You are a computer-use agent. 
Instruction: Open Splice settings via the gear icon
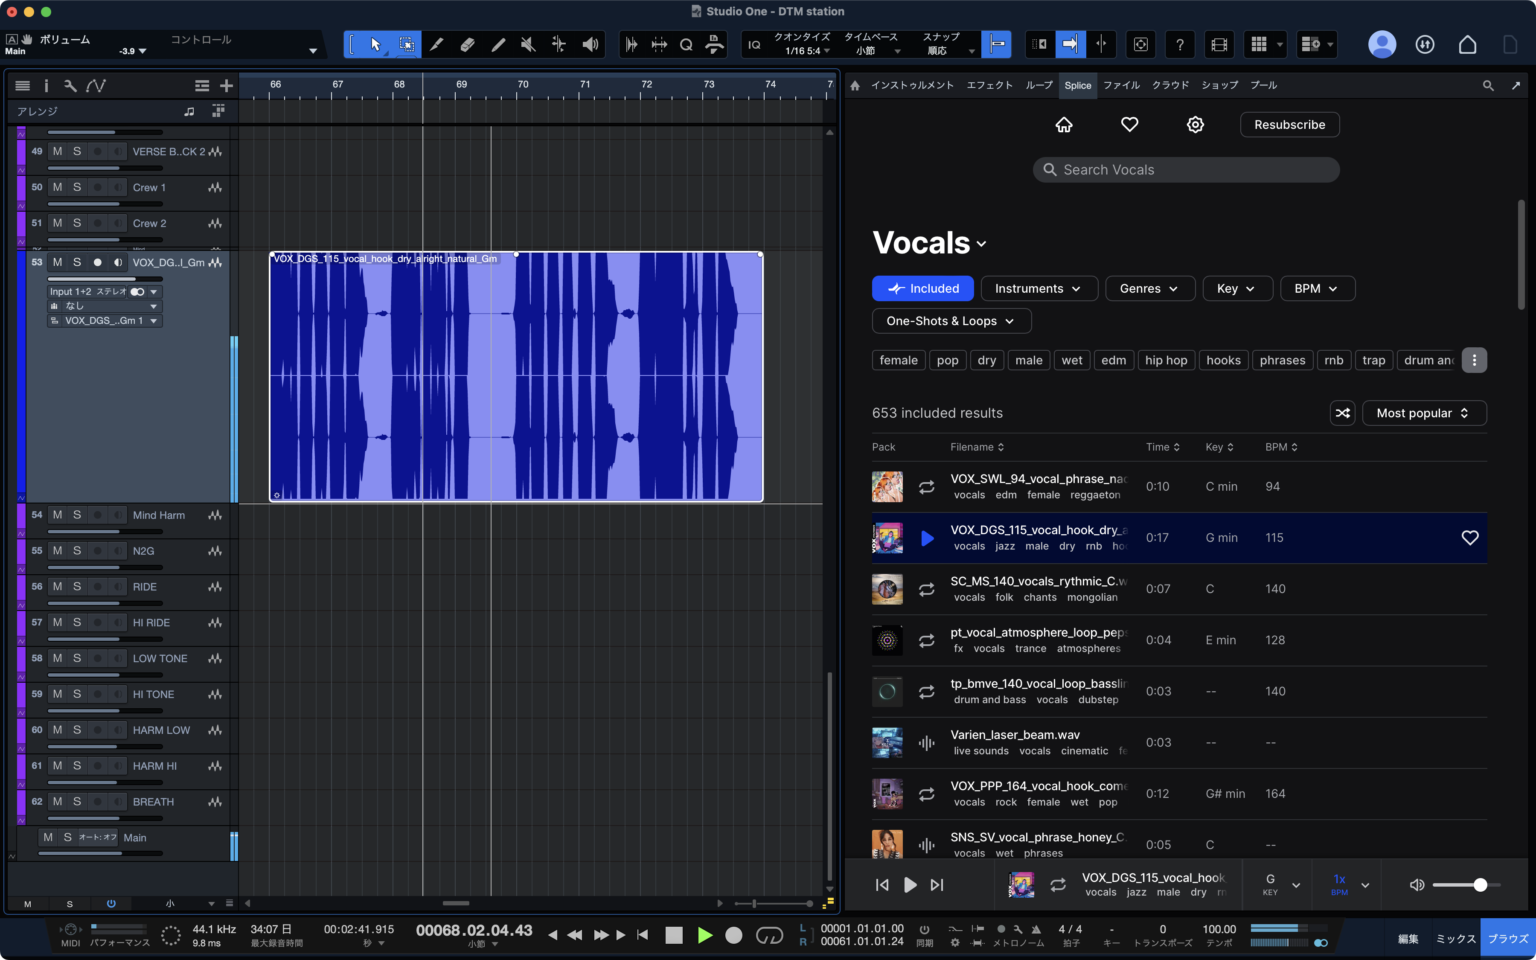[x=1195, y=124]
